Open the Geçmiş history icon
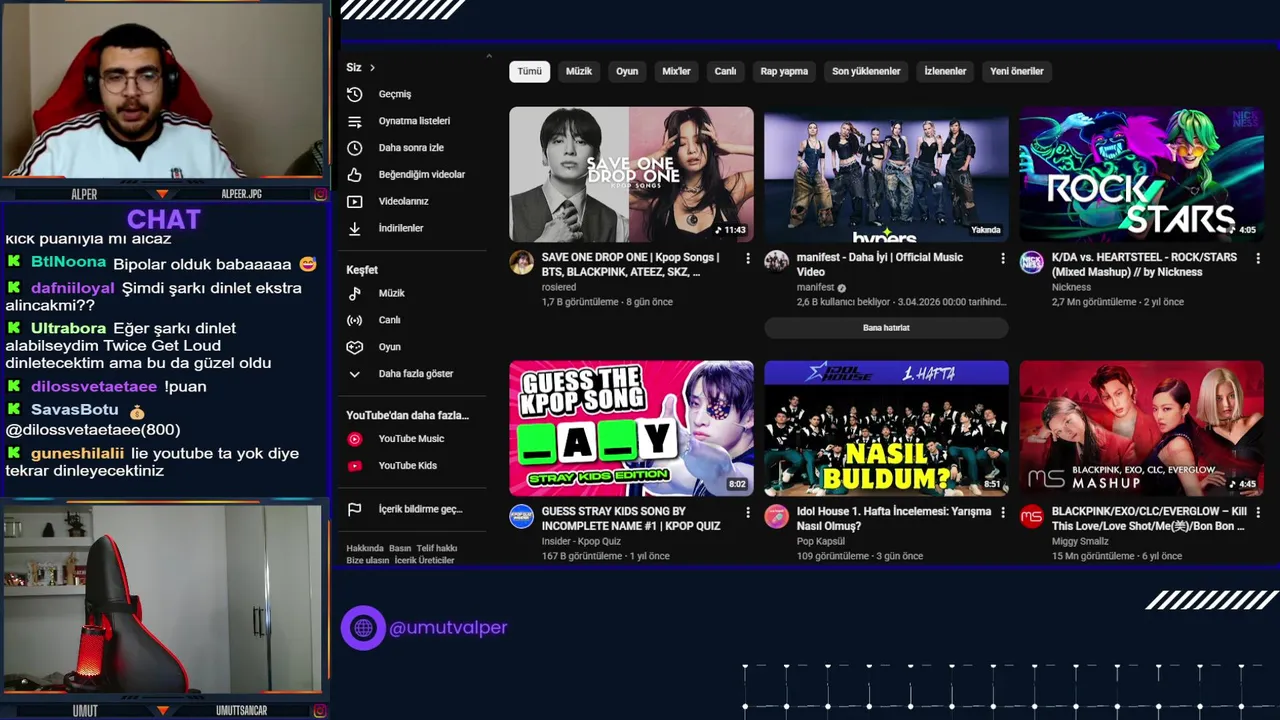Screen dimensions: 1280x720 click(x=354, y=94)
